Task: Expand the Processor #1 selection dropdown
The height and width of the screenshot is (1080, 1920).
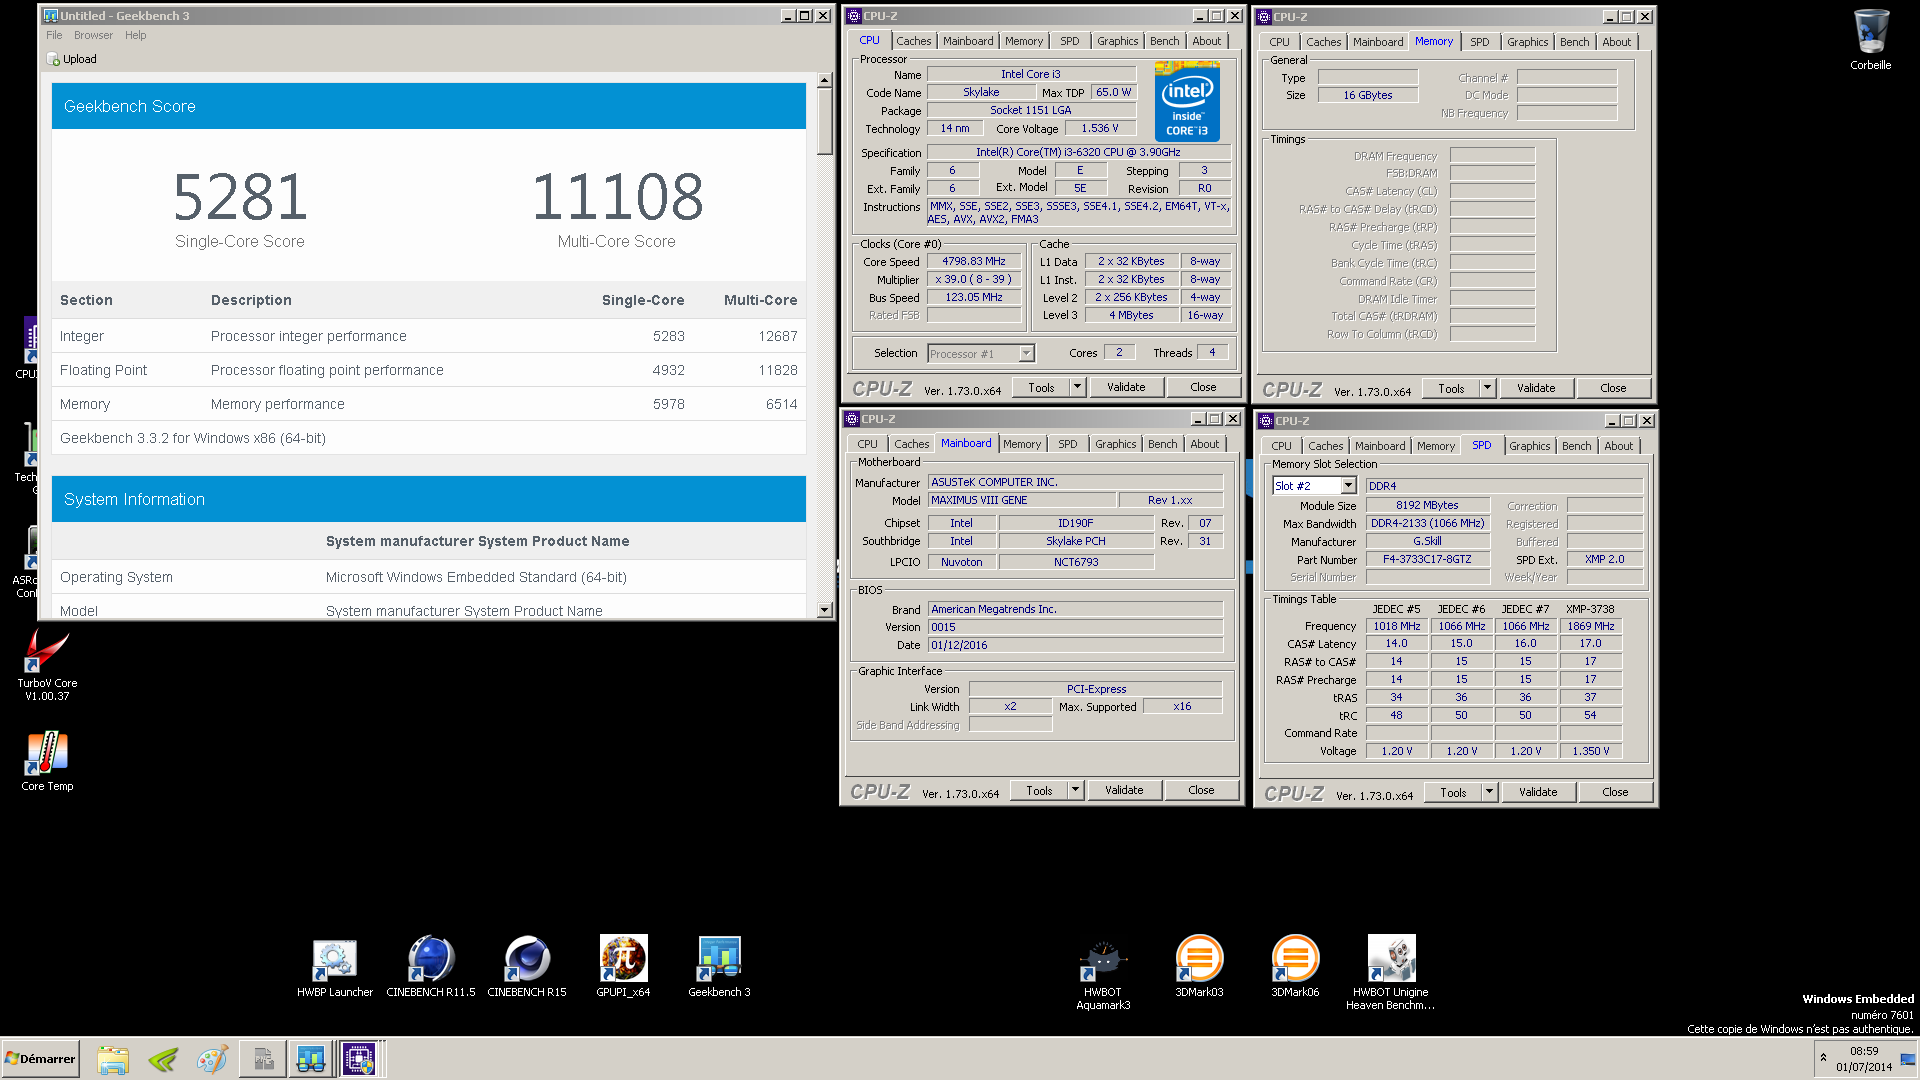Action: click(x=1026, y=354)
